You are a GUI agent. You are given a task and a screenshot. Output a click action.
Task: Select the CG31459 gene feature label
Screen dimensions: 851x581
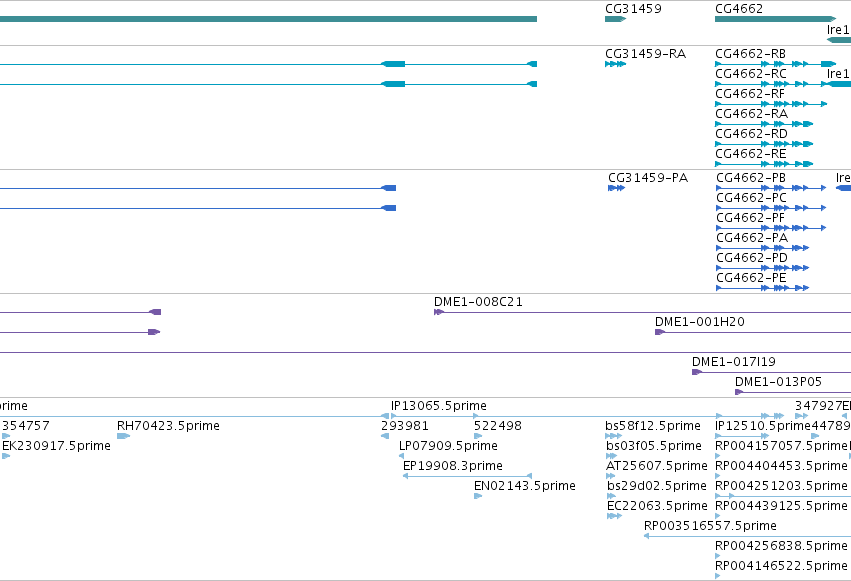(633, 9)
